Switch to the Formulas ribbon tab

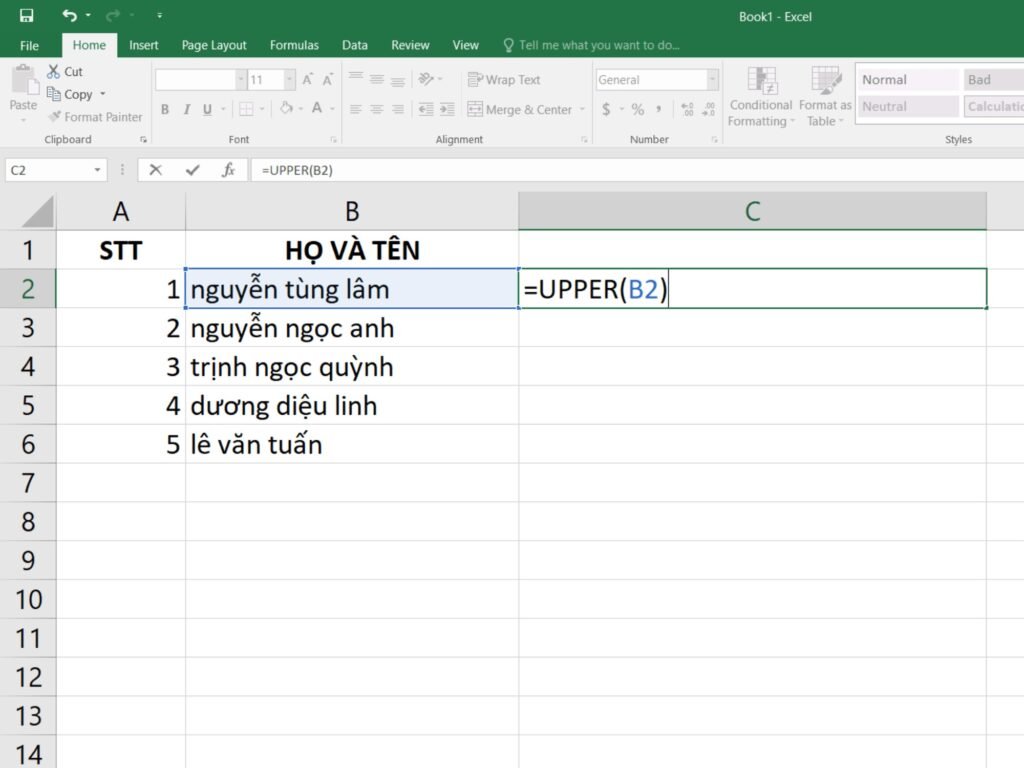[x=294, y=45]
